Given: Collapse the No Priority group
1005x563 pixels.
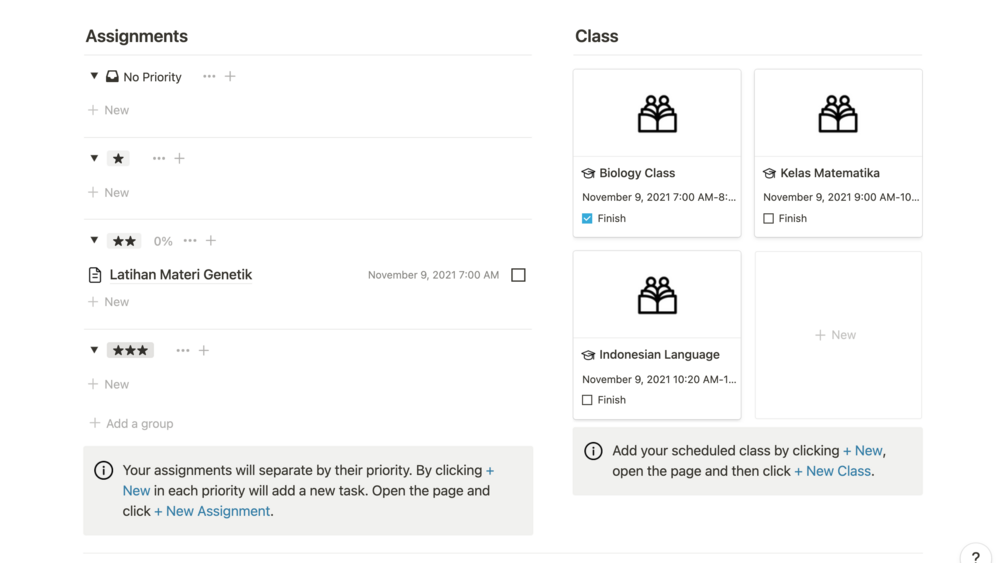Looking at the screenshot, I should pyautogui.click(x=94, y=76).
